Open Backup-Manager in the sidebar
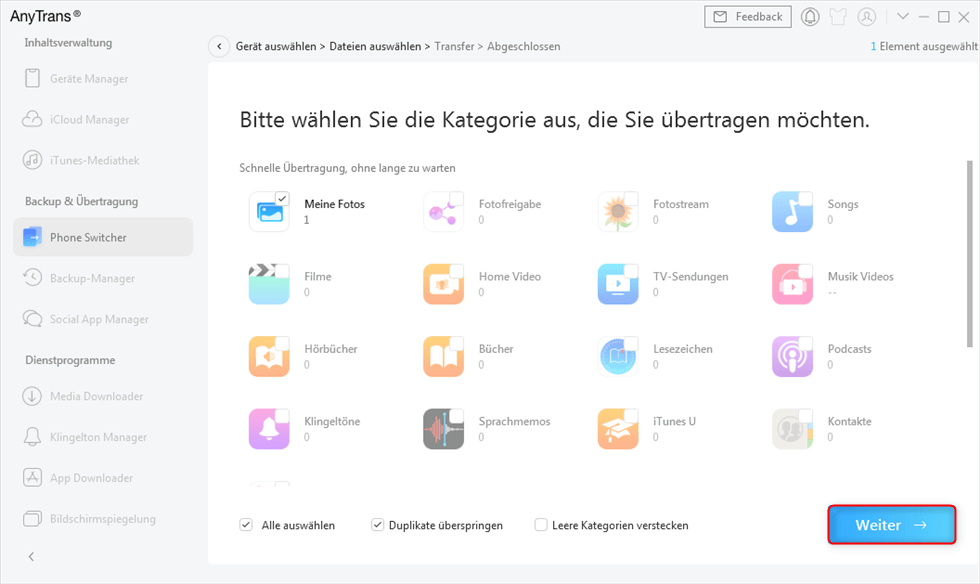Screen dimensions: 980x584 (x=91, y=278)
